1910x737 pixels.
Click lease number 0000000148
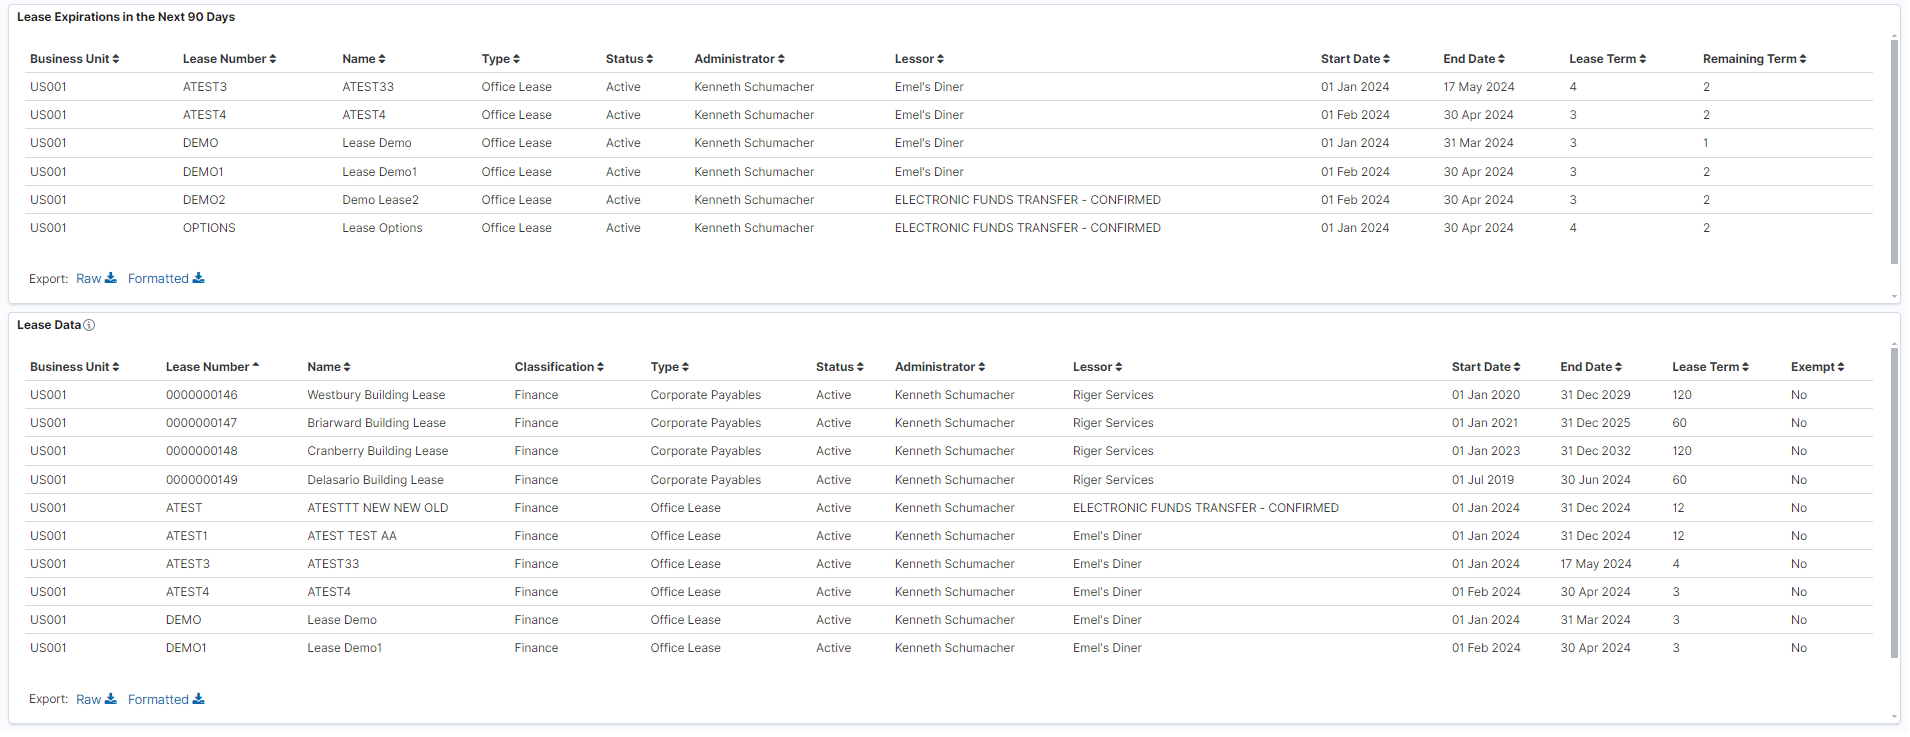[202, 451]
